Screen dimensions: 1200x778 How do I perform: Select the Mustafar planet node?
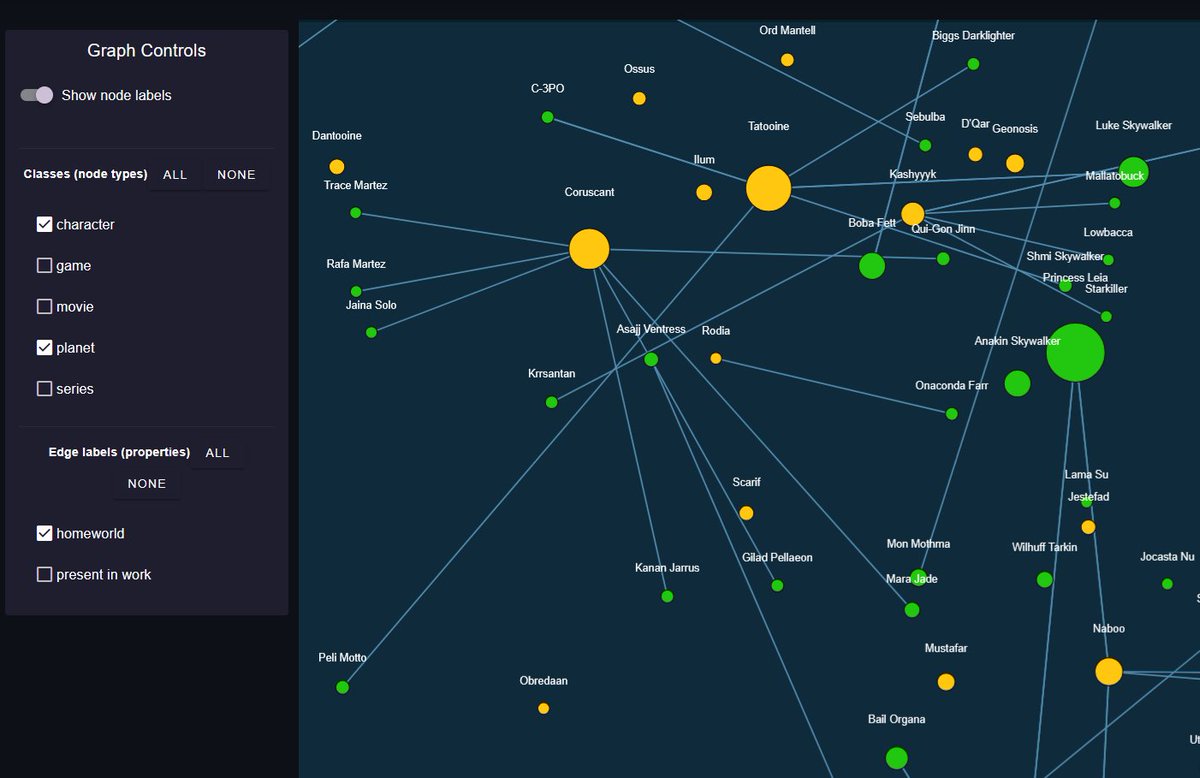[x=946, y=682]
